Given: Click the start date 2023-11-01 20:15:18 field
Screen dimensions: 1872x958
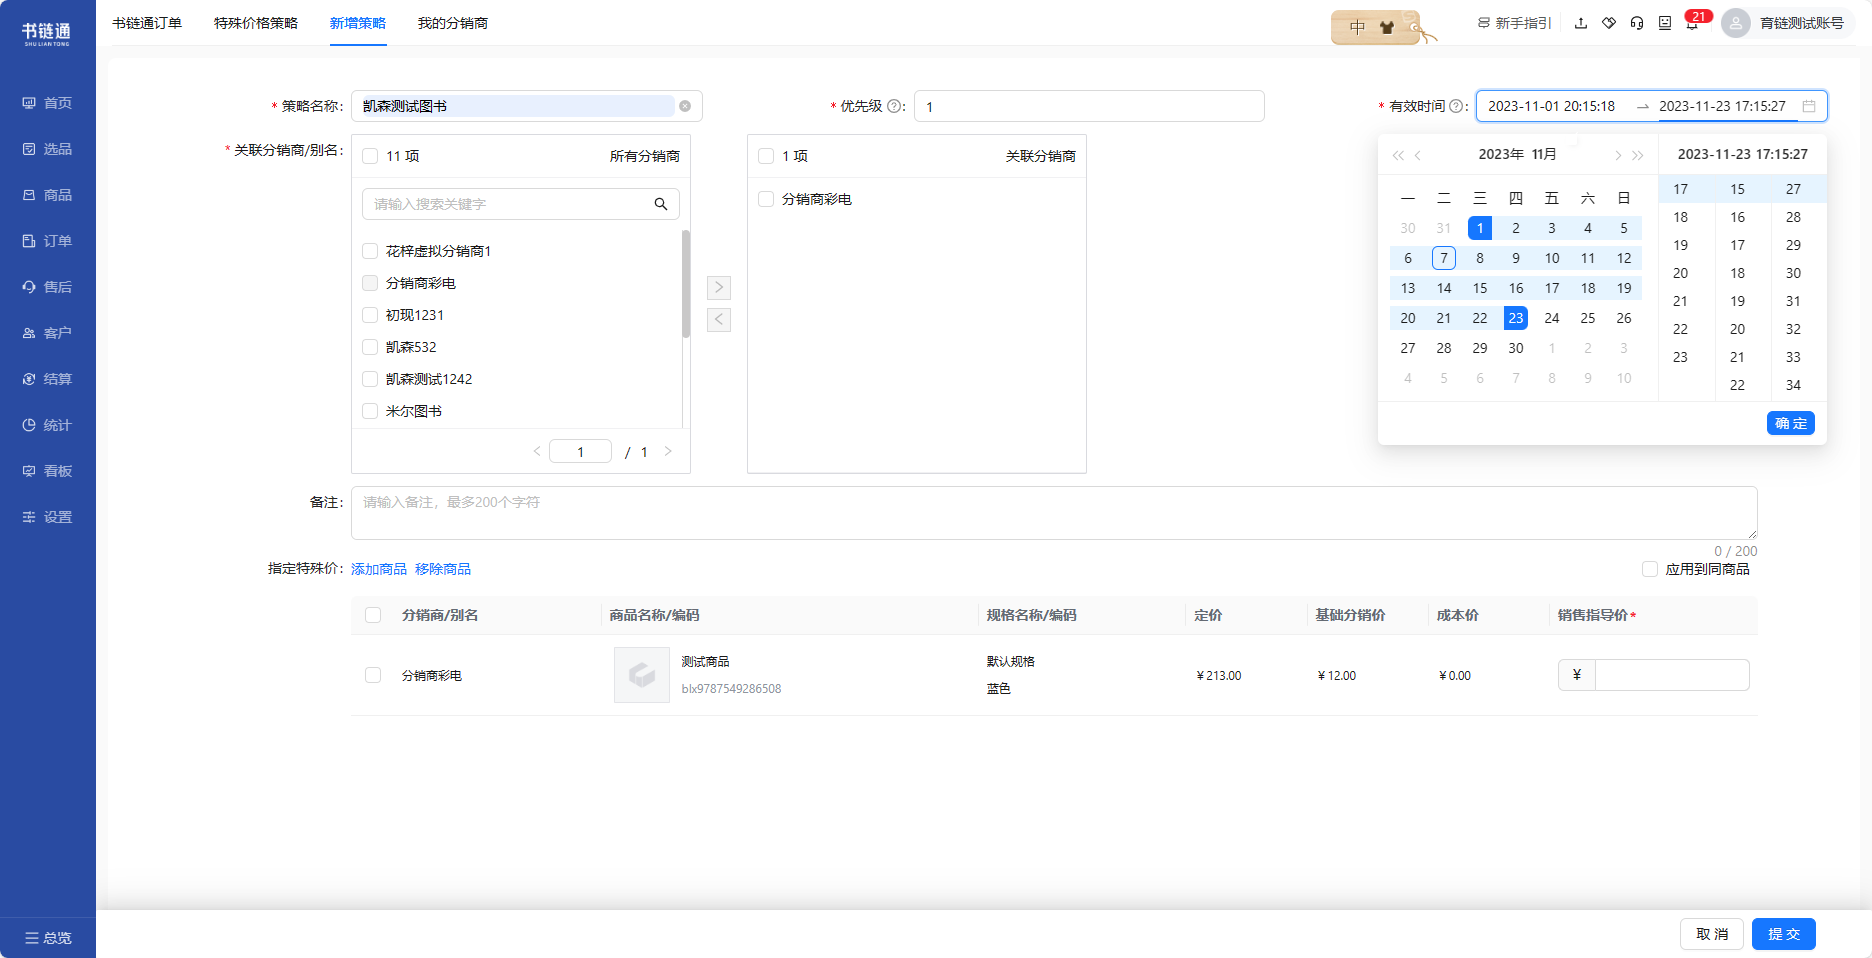Looking at the screenshot, I should pos(1552,106).
